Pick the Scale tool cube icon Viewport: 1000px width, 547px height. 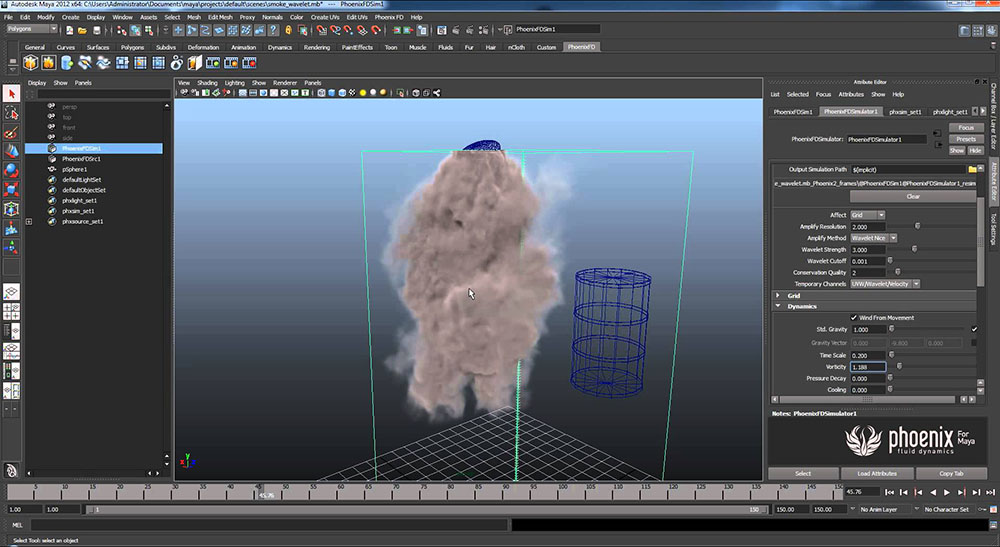click(11, 189)
